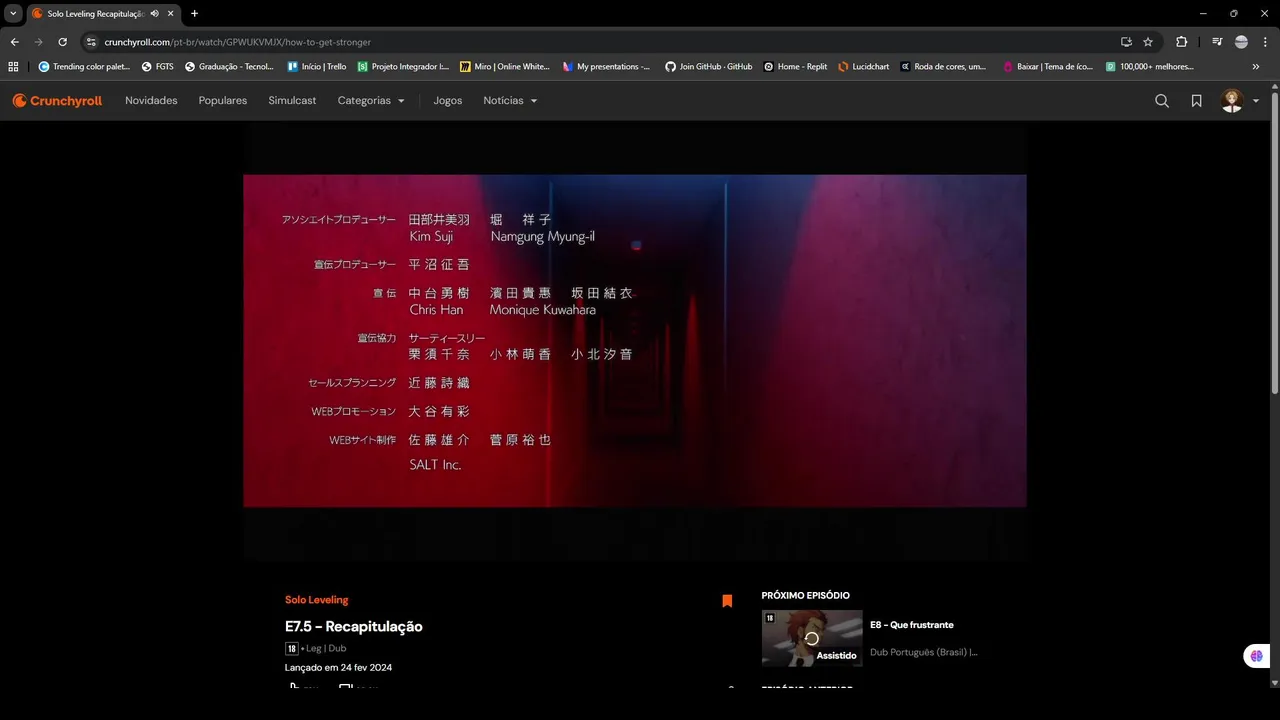
Task: Close the Solo Leveling tab
Action: (171, 14)
